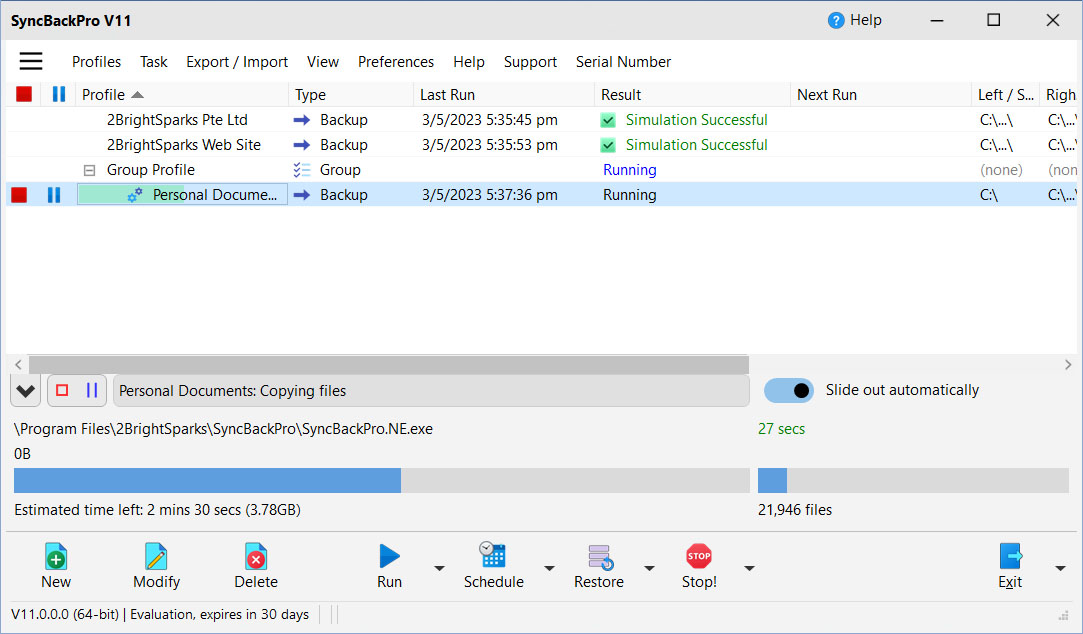Open the Serial Number menu
Viewport: 1083px width, 634px height.
click(x=623, y=62)
